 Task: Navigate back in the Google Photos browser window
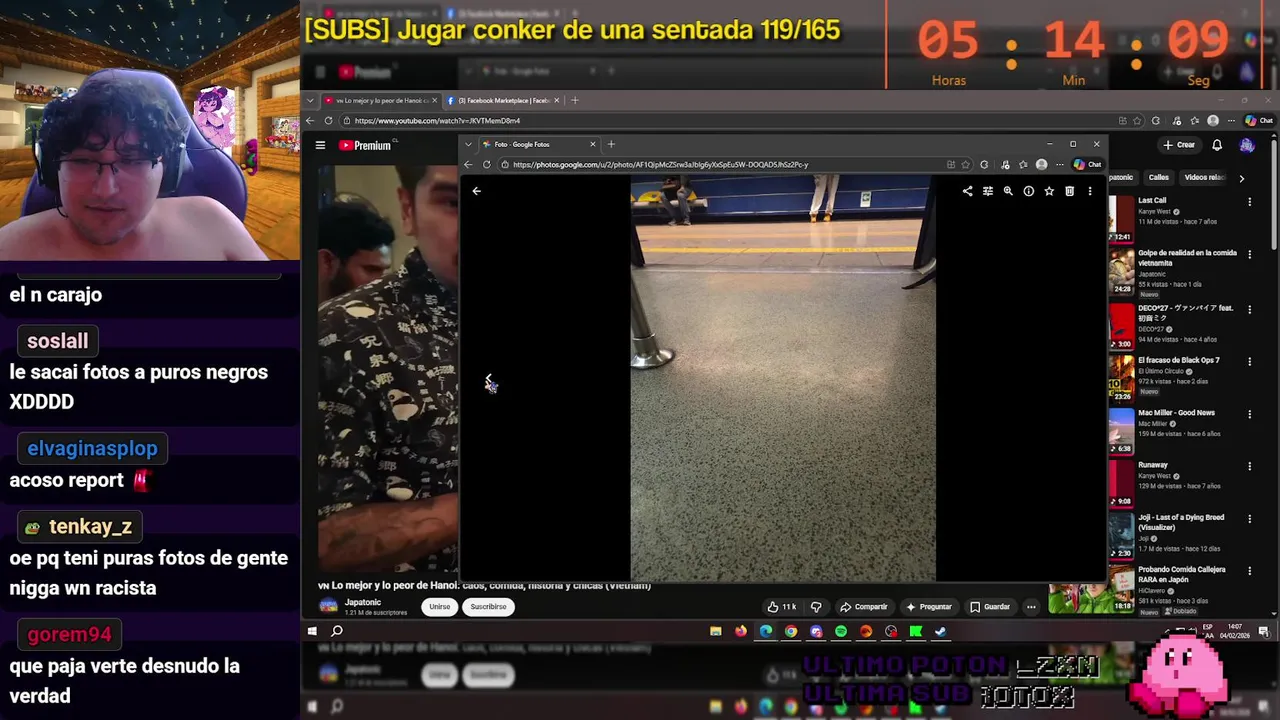[468, 165]
